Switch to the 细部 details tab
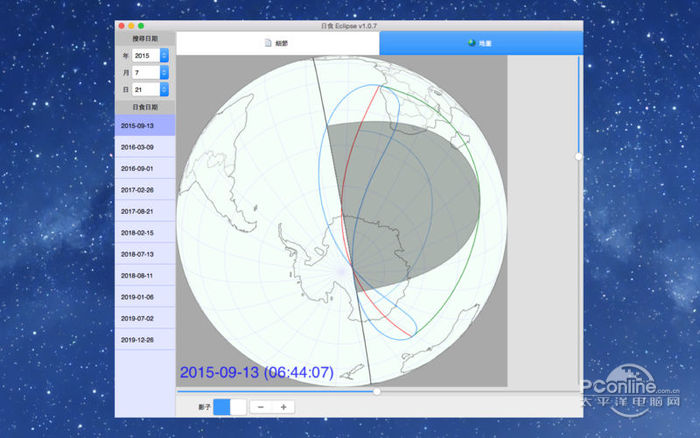Image resolution: width=700 pixels, height=438 pixels. pyautogui.click(x=279, y=43)
